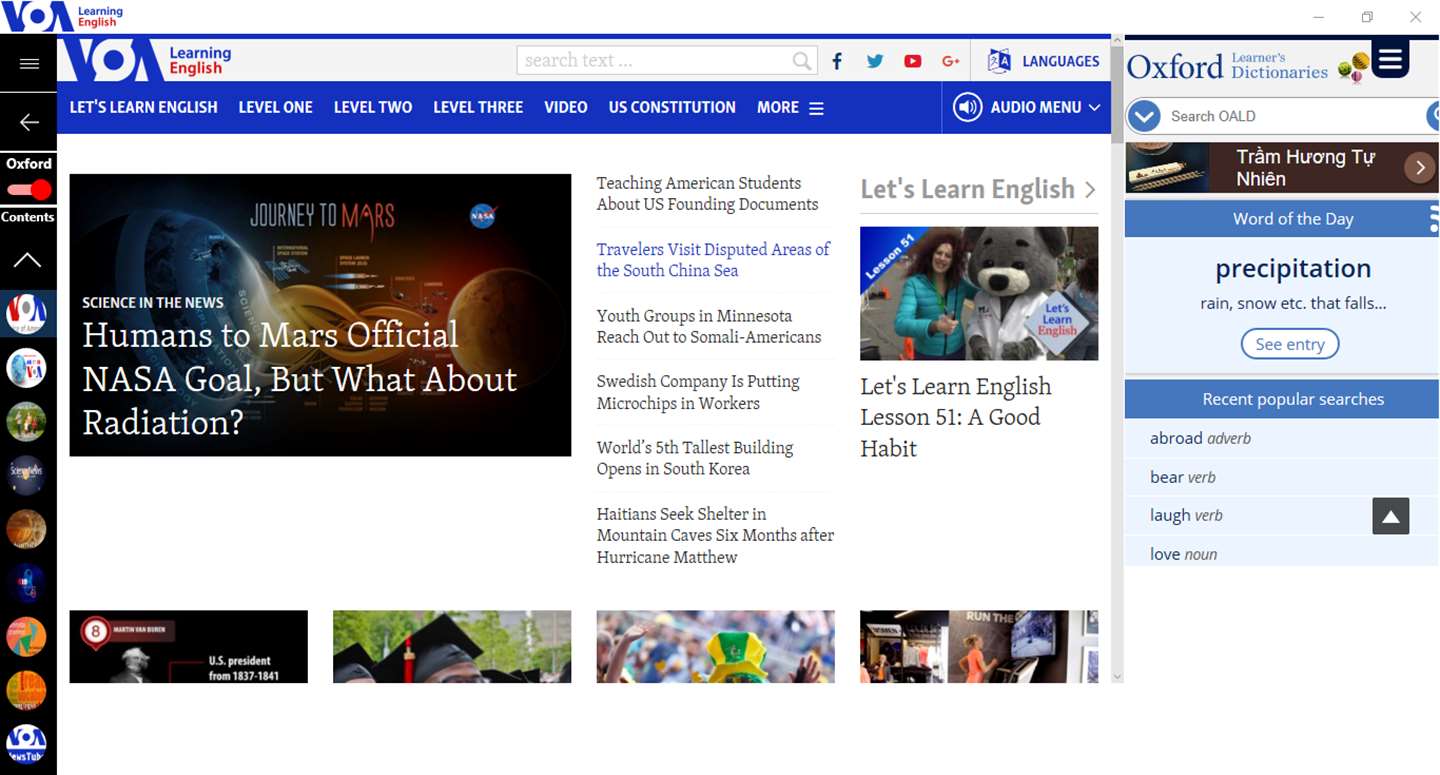The width and height of the screenshot is (1440, 775).
Task: Open US CONSTITUTION menu item
Action: [x=672, y=107]
